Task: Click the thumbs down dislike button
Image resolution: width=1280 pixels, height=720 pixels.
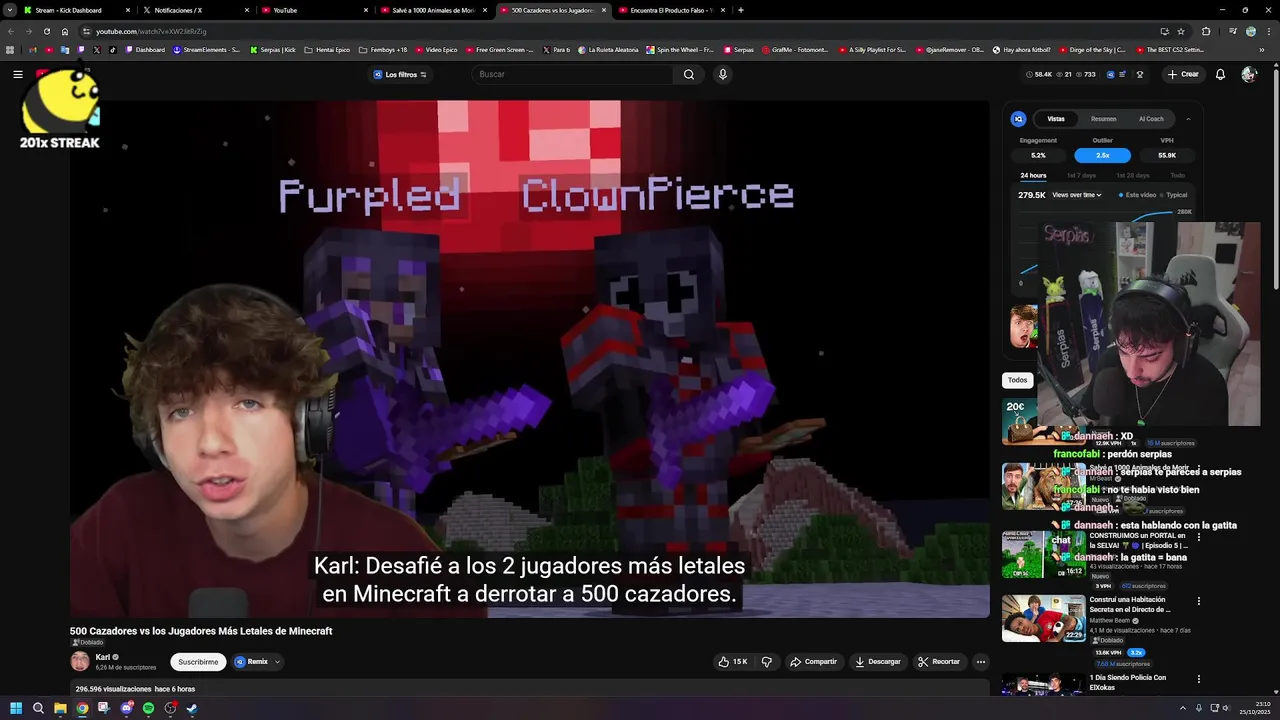Action: click(x=767, y=661)
